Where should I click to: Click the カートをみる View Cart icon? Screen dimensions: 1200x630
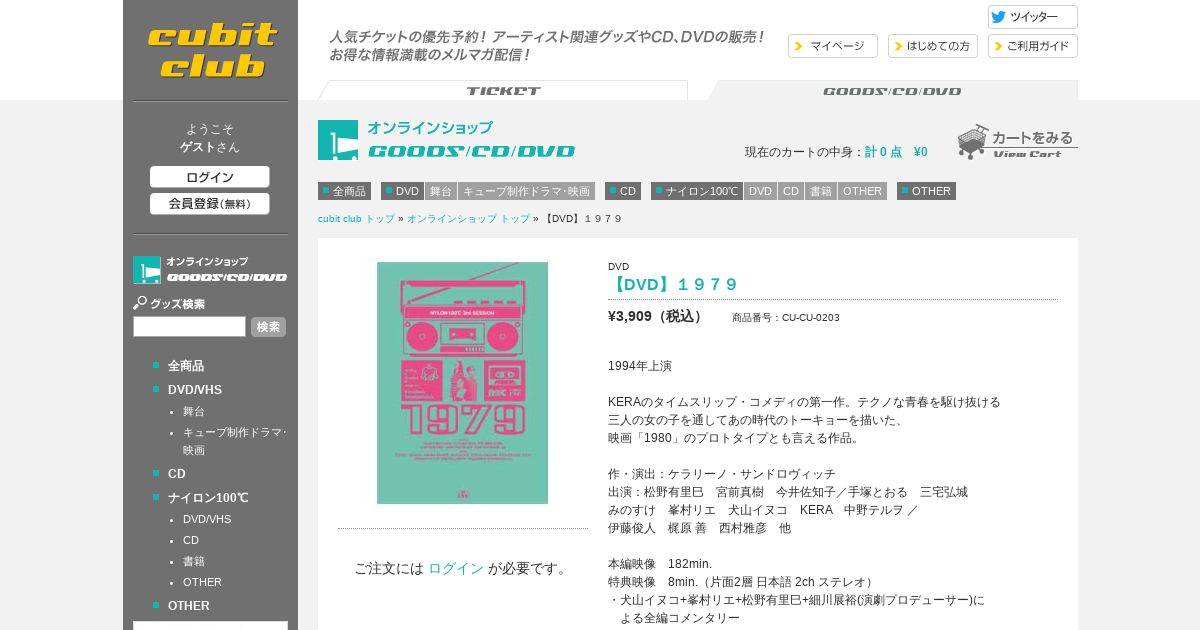click(1017, 141)
